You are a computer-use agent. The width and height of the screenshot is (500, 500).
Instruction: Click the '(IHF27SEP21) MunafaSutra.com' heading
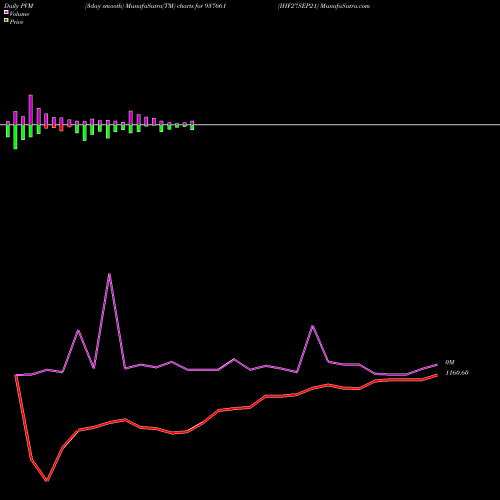click(x=324, y=6)
